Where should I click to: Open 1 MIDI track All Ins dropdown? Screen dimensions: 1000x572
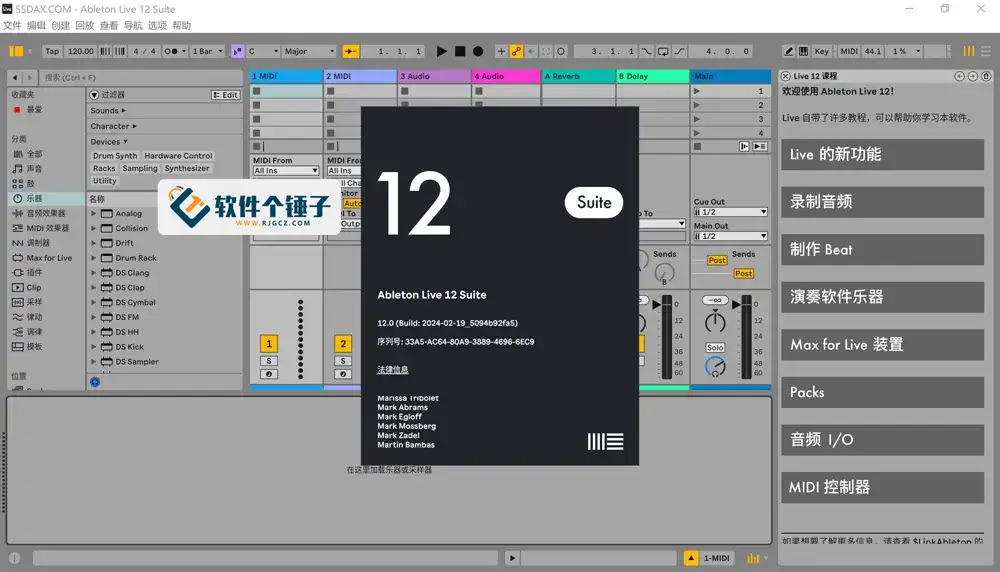286,170
